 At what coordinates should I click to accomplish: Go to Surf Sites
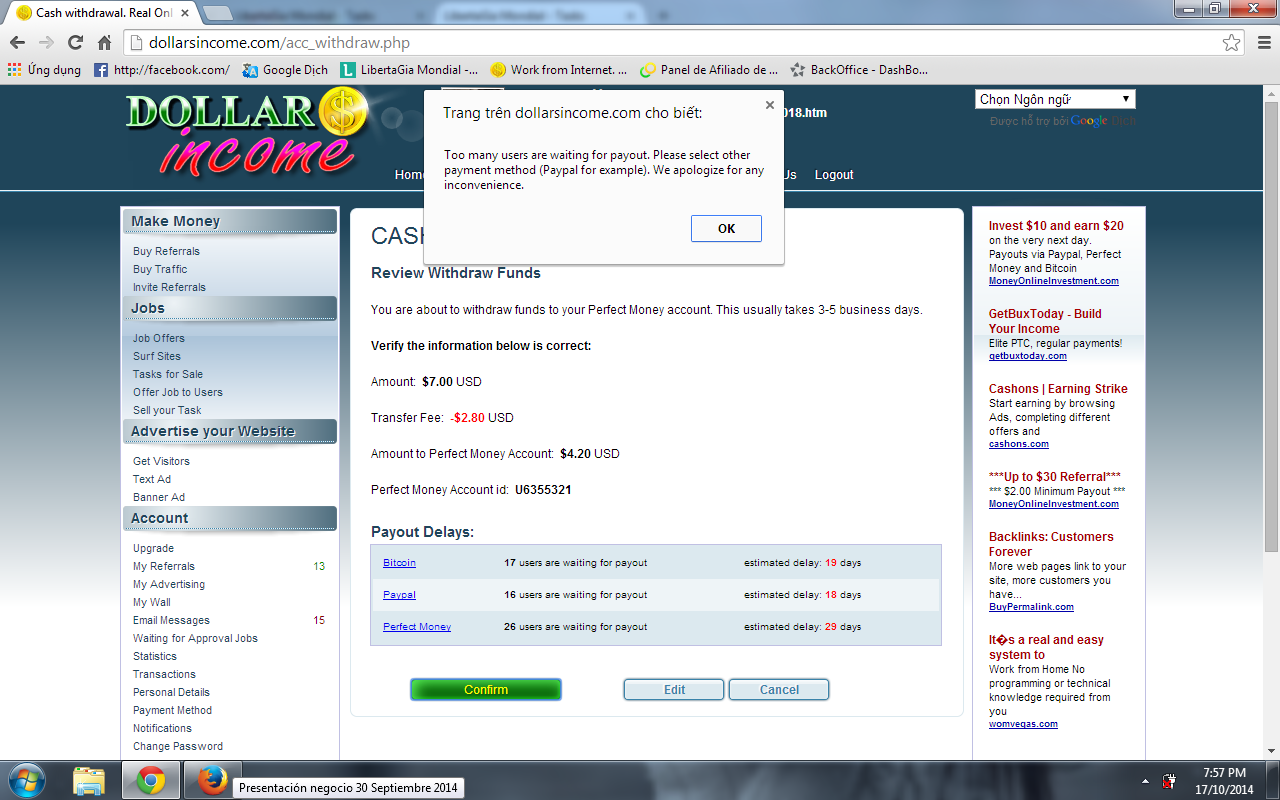(x=157, y=357)
